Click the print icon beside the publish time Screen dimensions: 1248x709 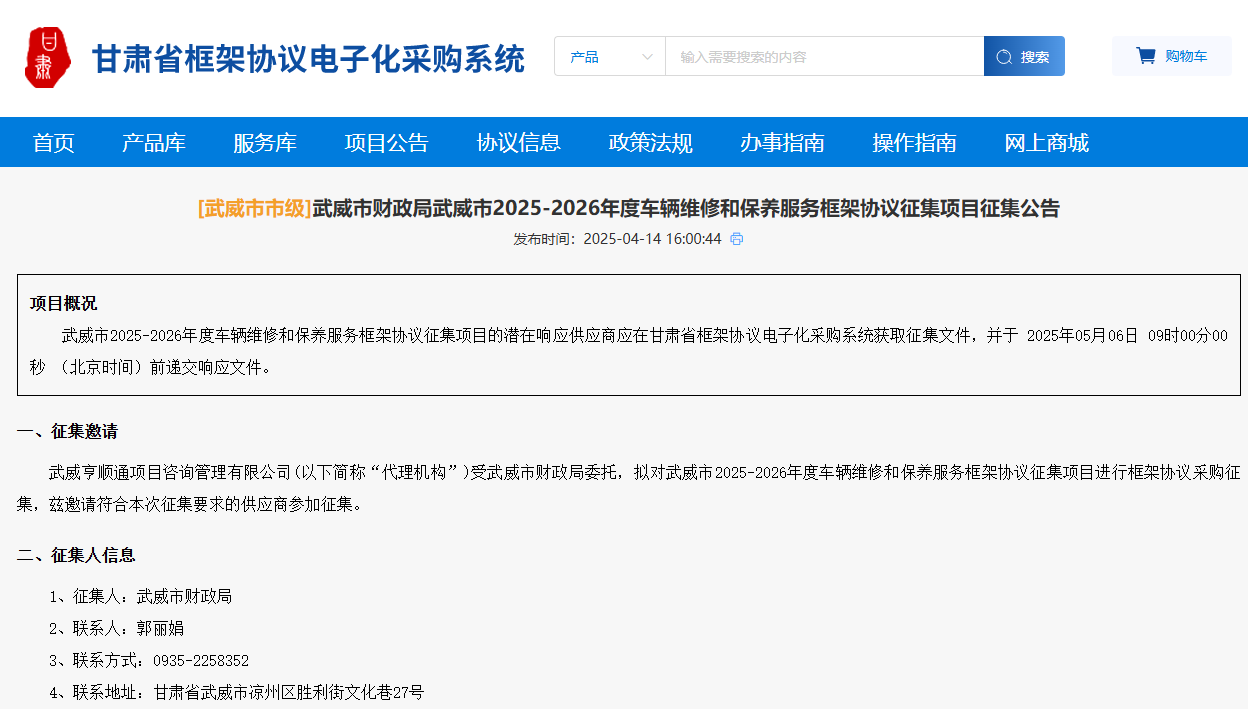[737, 239]
